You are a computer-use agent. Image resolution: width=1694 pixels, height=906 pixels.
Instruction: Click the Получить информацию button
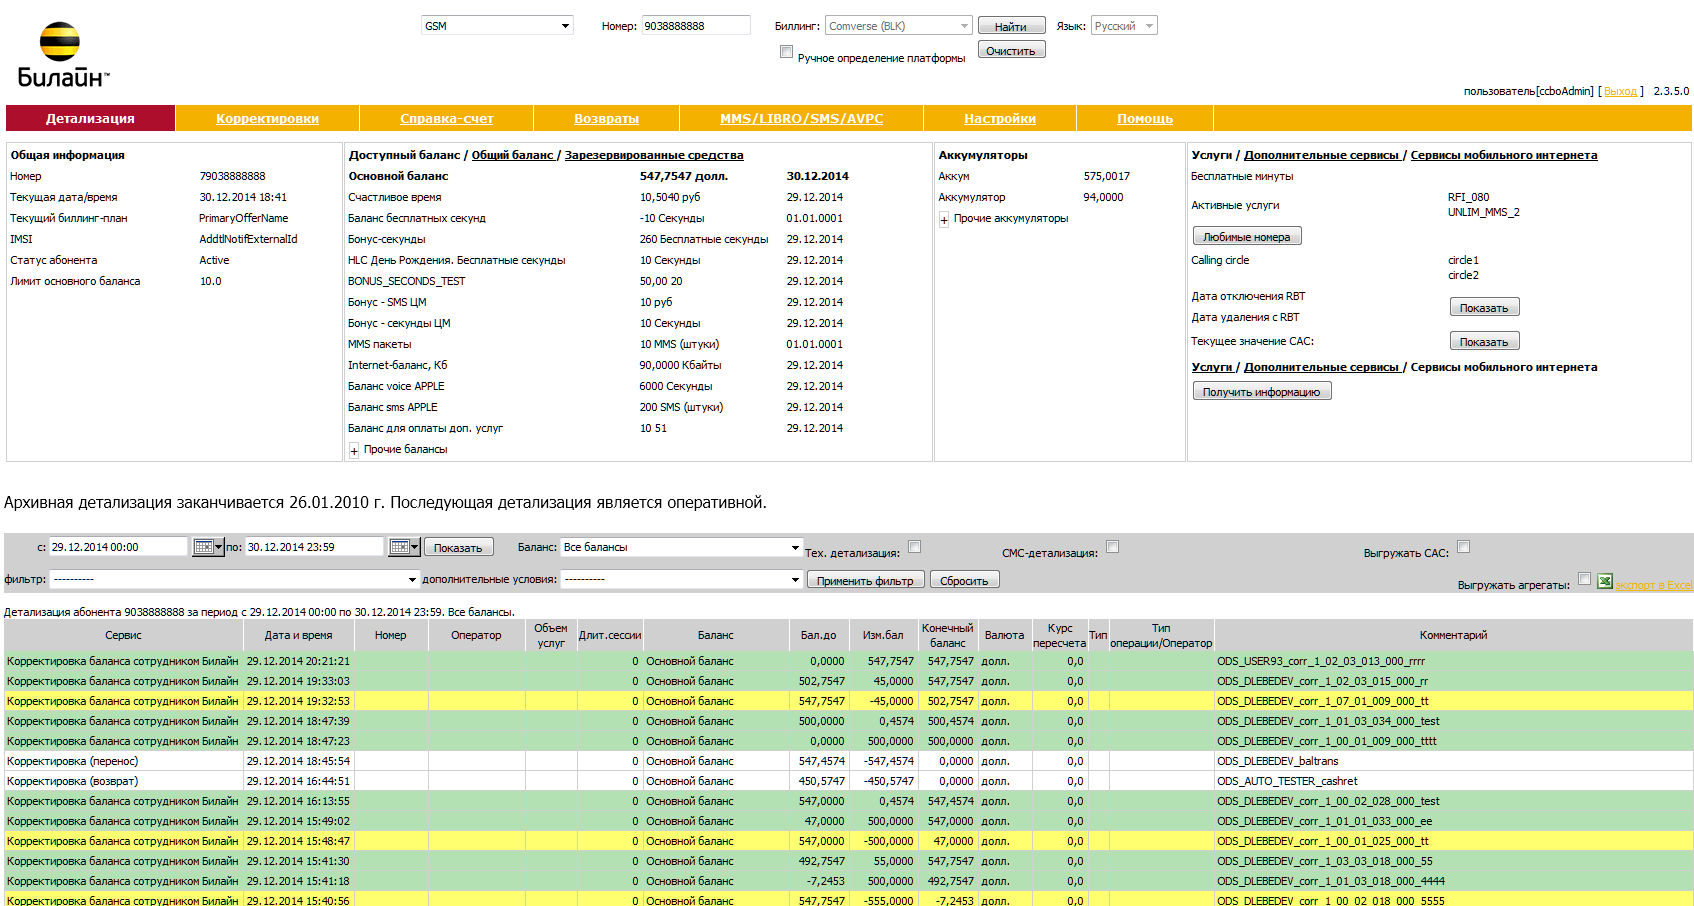[x=1261, y=391]
